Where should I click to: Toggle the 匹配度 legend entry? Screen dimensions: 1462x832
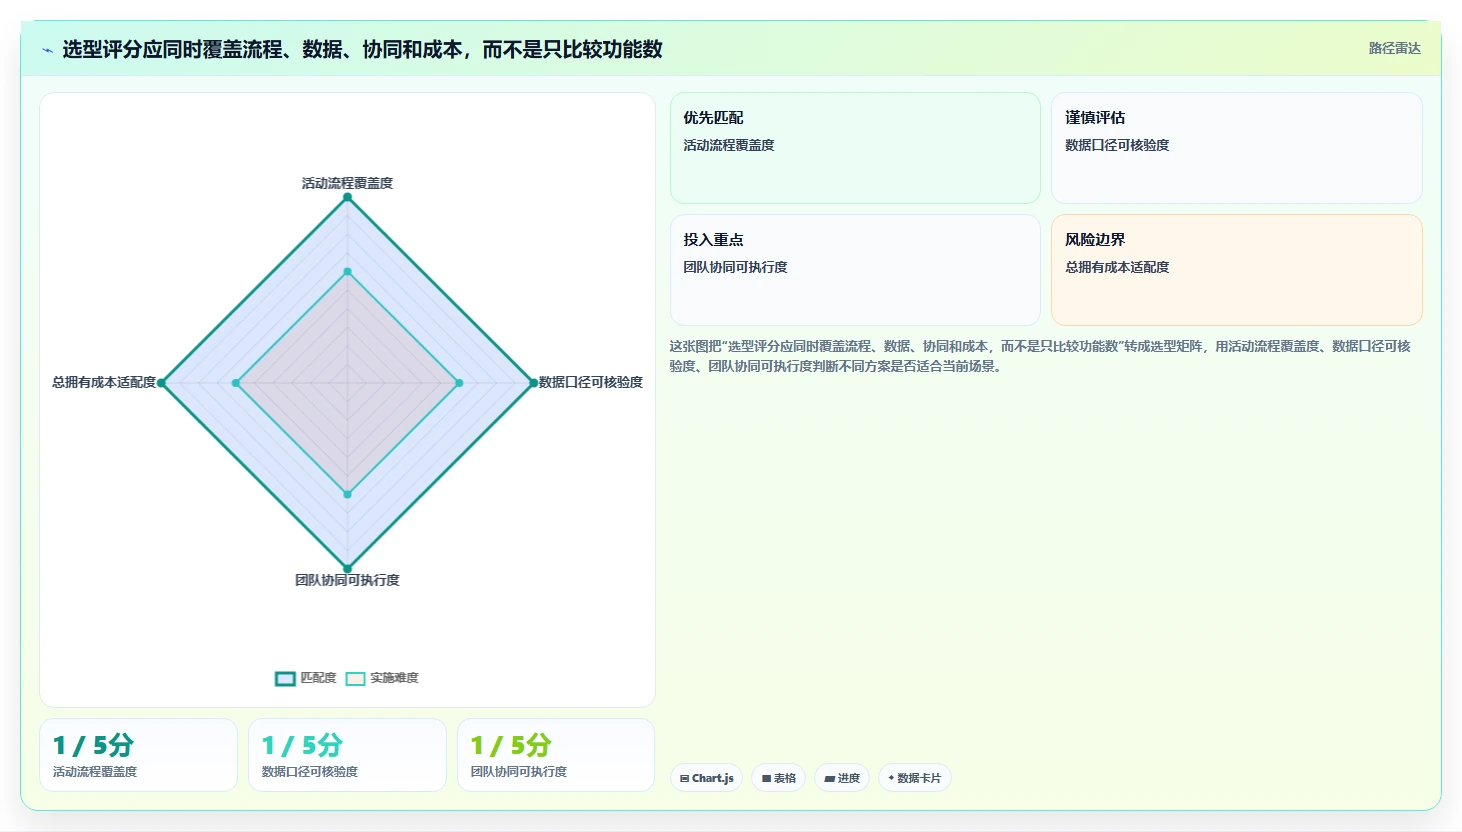[306, 678]
